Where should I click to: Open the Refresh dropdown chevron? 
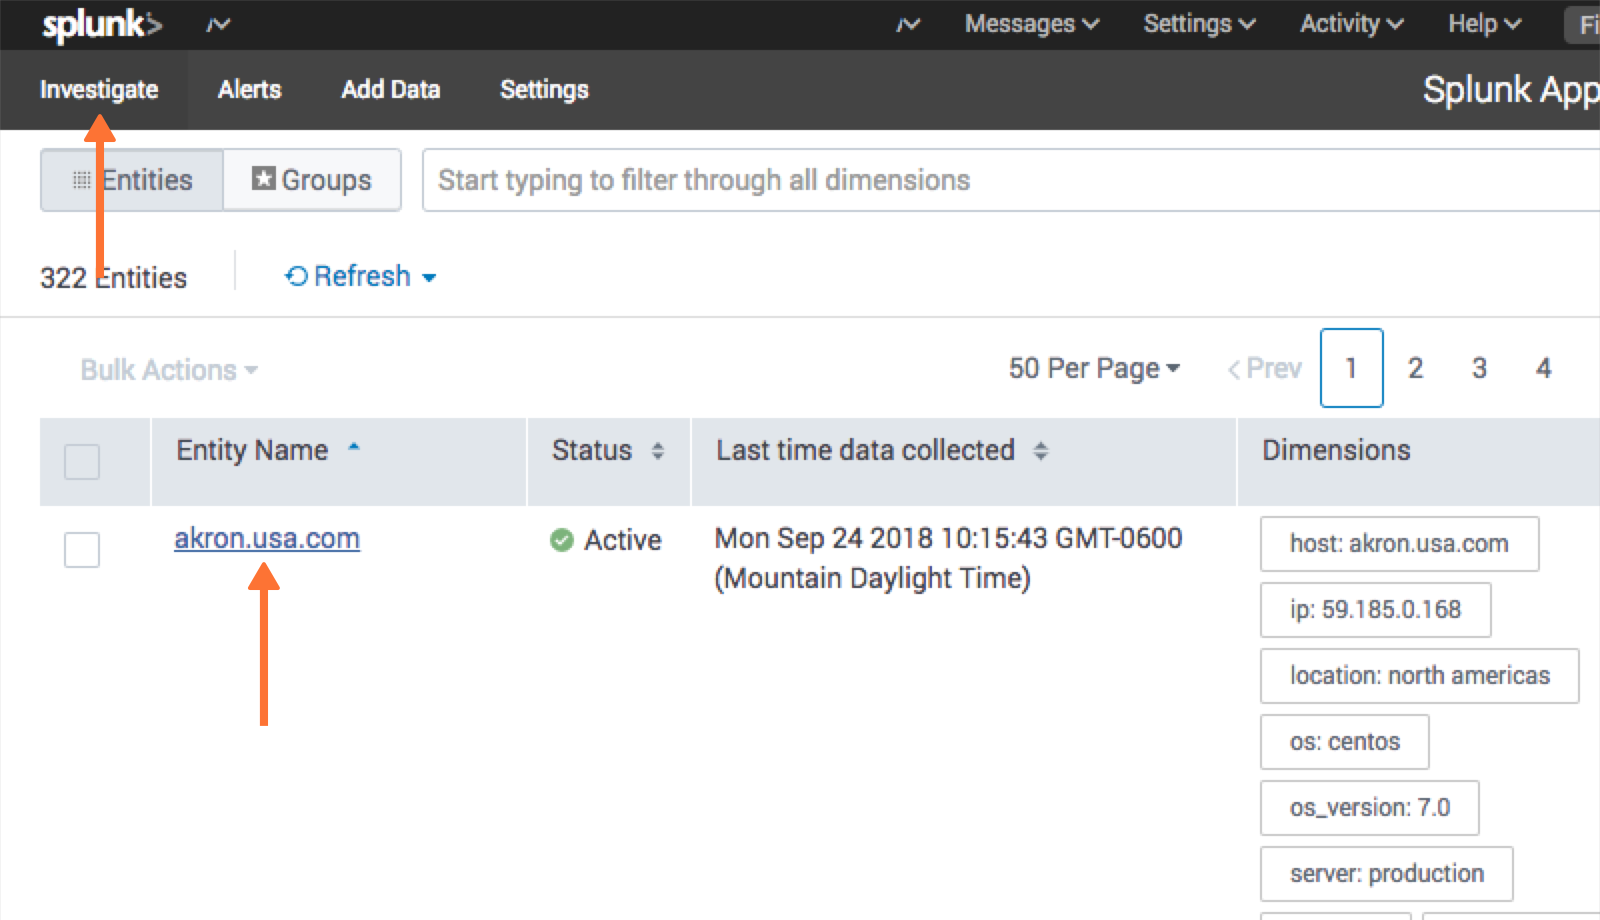430,278
